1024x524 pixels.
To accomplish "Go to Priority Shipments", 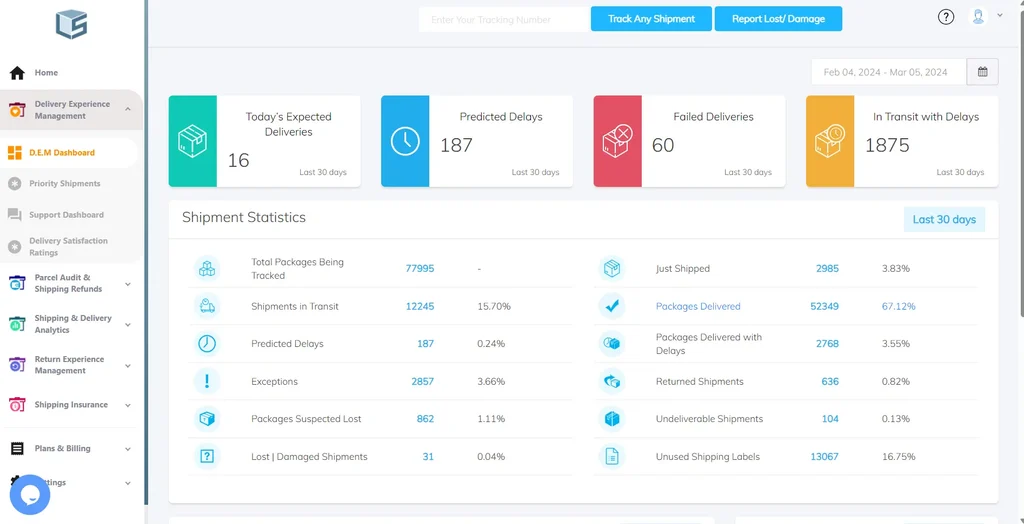I will (65, 184).
